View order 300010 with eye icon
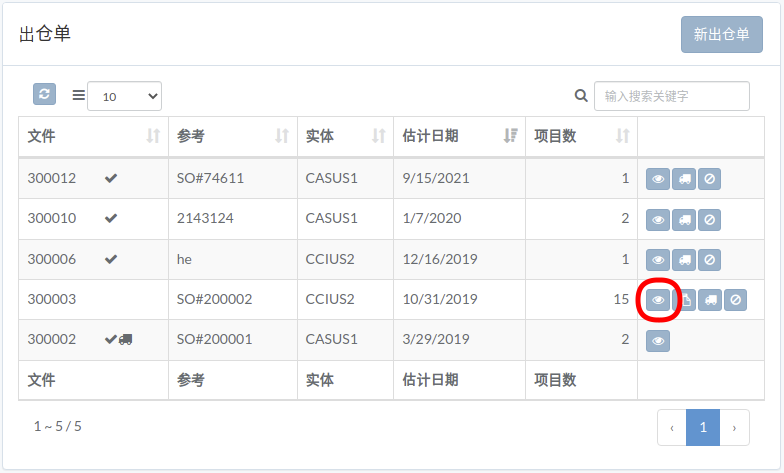The width and height of the screenshot is (784, 473). pos(658,220)
